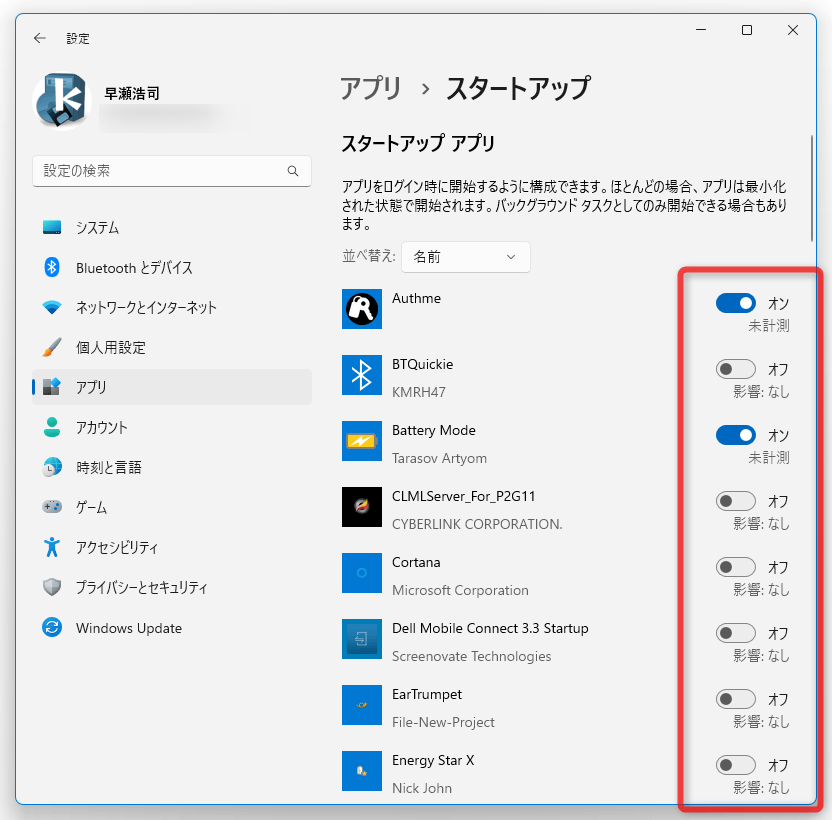Click the vertical scrollbar on right
Viewport: 832px width, 820px height.
pos(811,189)
